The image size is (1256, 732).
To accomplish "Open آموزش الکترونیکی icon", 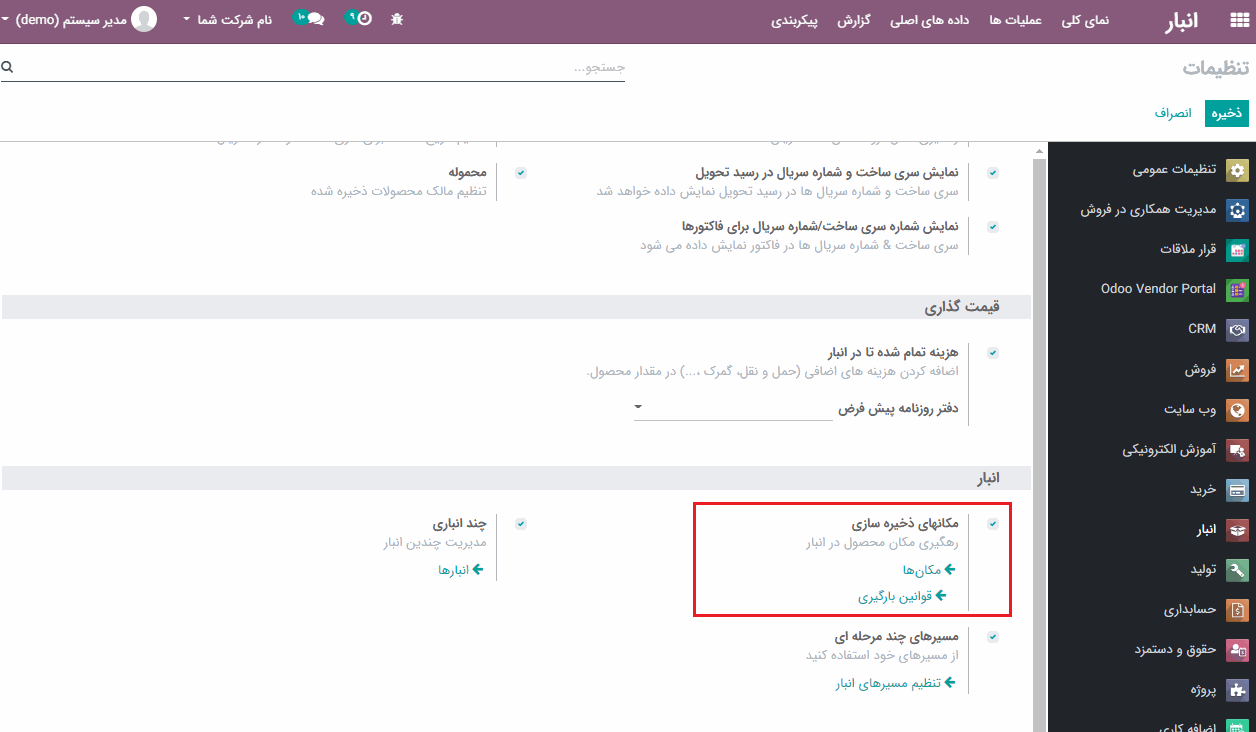I will click(x=1238, y=450).
